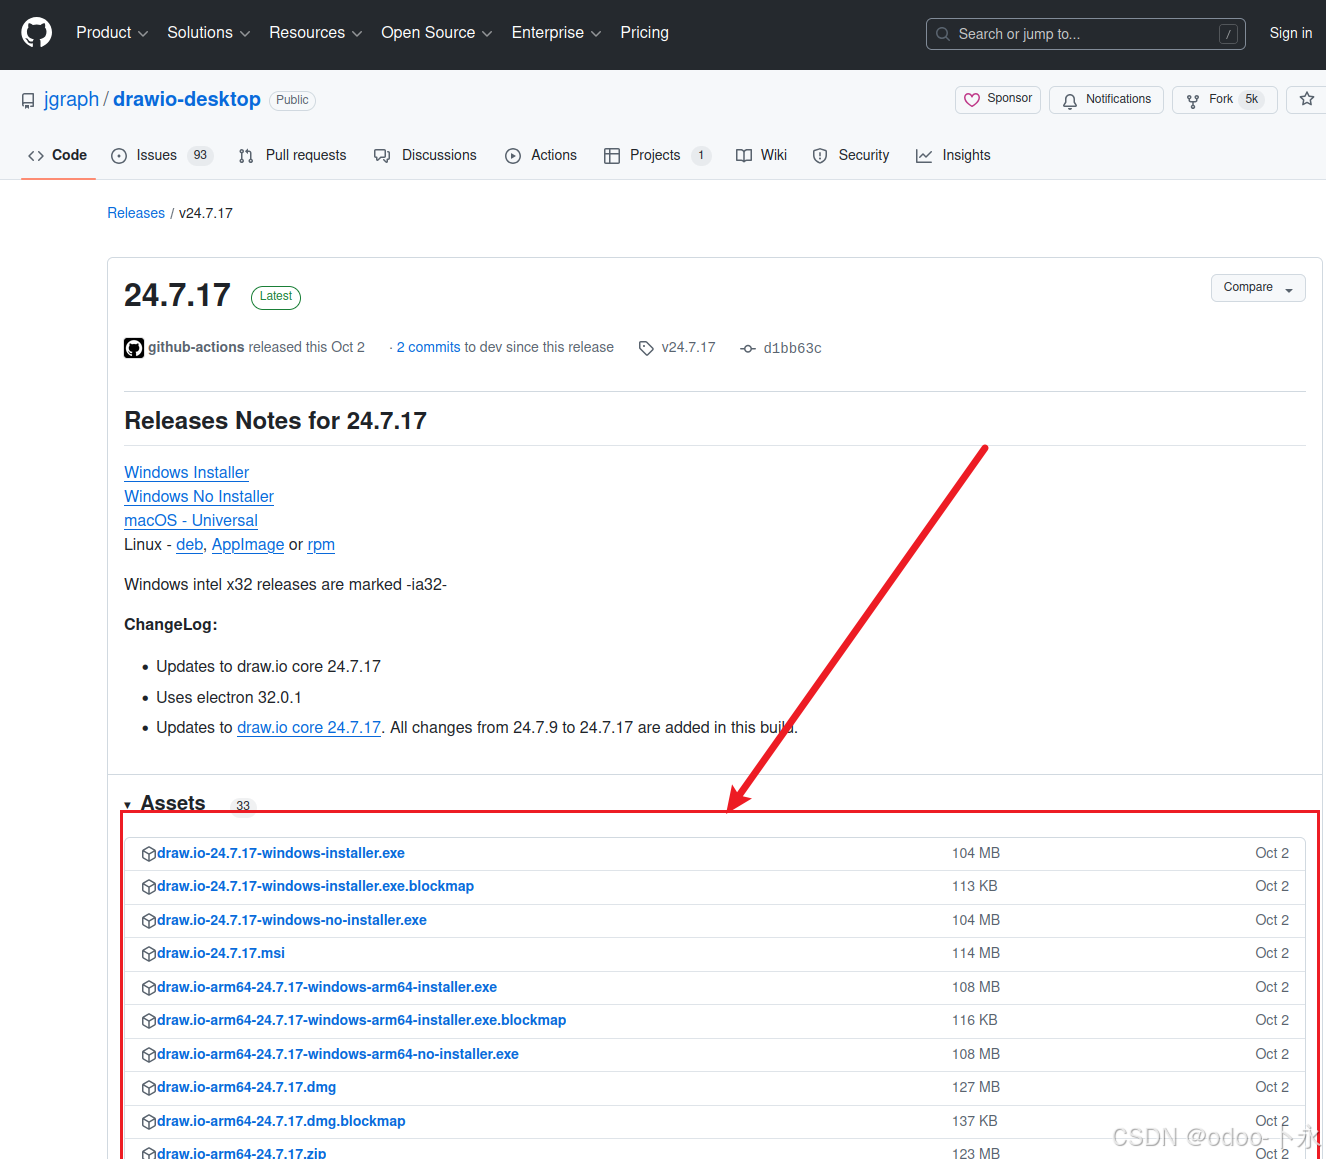Click package icon beside draw.io-24.7.17.msi
The image size is (1326, 1159).
[x=149, y=954]
